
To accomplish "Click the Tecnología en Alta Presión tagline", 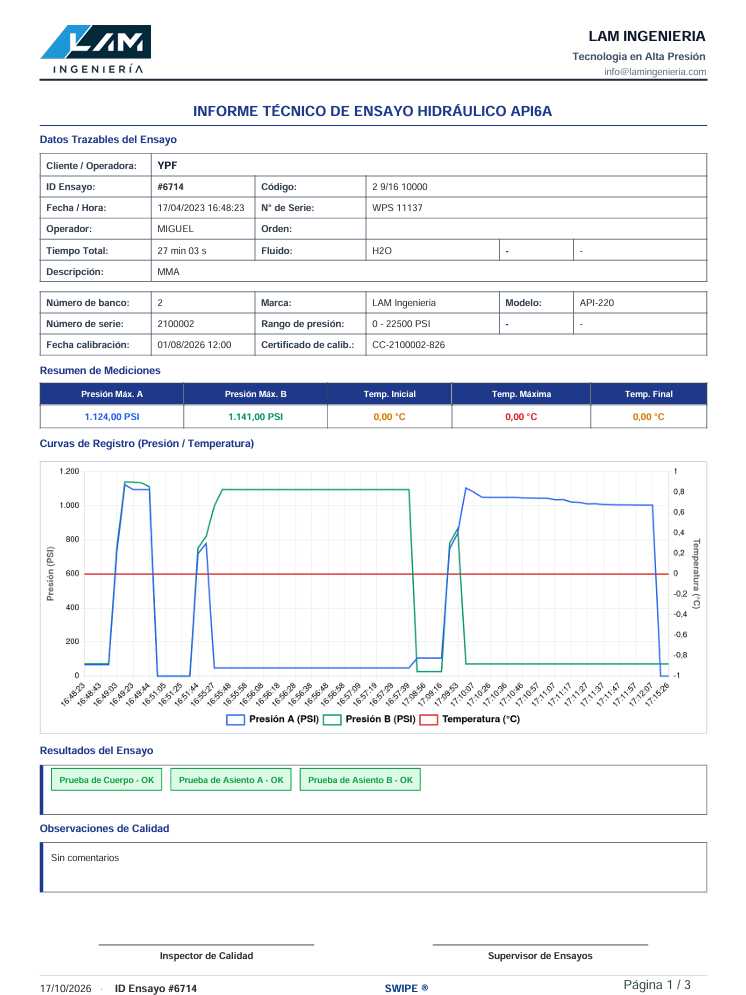I will pos(639,56).
